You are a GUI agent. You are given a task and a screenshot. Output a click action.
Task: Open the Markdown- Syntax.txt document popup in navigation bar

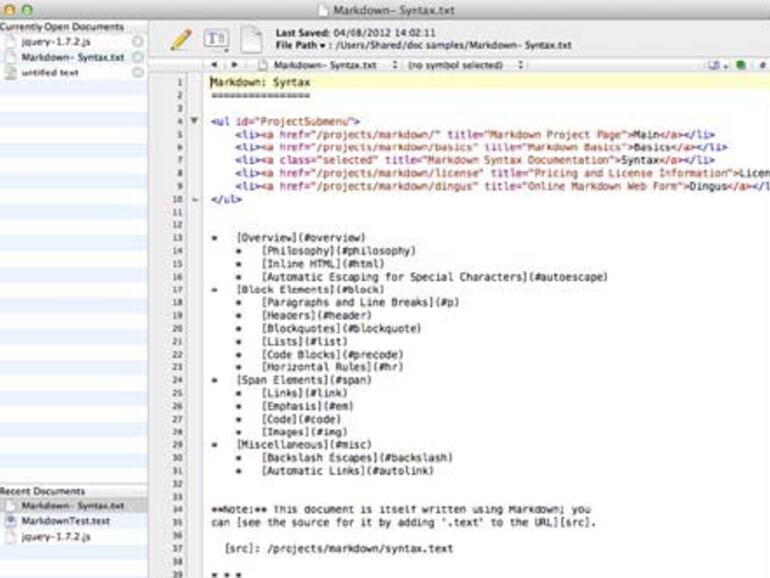point(318,65)
